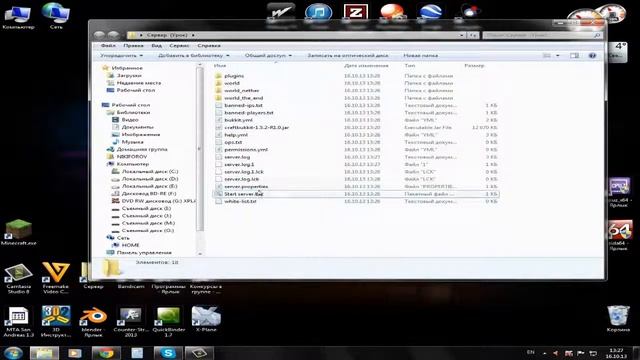Image resolution: width=640 pixels, height=360 pixels.
Task: Click the Новая папка button
Action: pyautogui.click(x=420, y=56)
